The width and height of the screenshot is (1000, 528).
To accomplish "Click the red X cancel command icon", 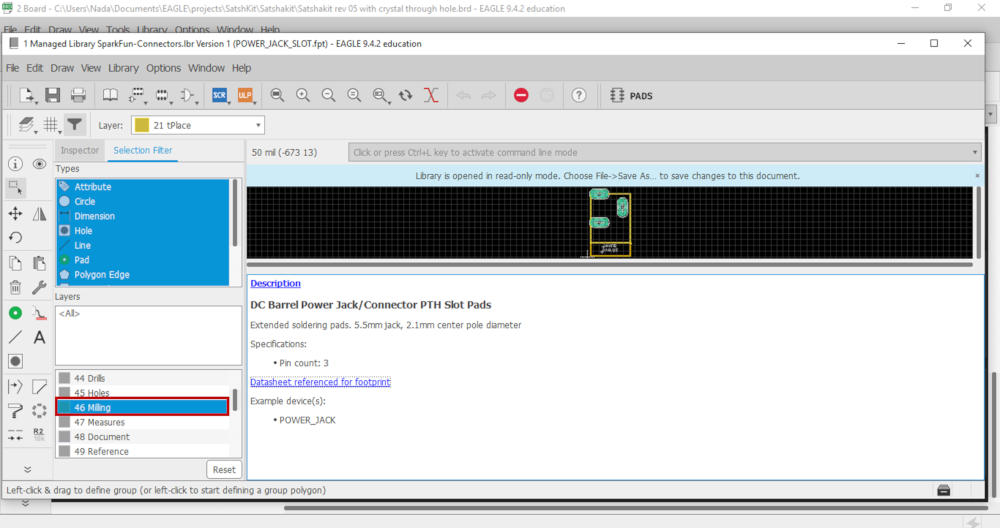I will pos(431,96).
